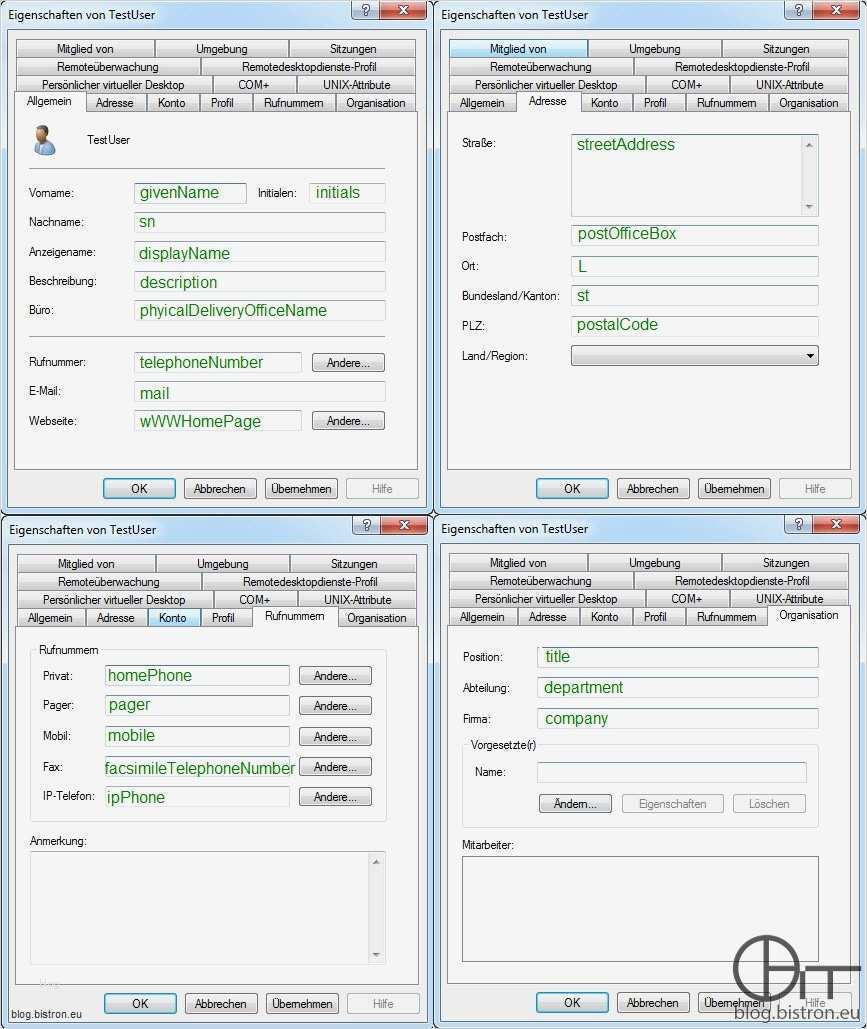Click Übernehmen on the Rufnummer dialog
The image size is (867, 1029).
click(x=301, y=1003)
